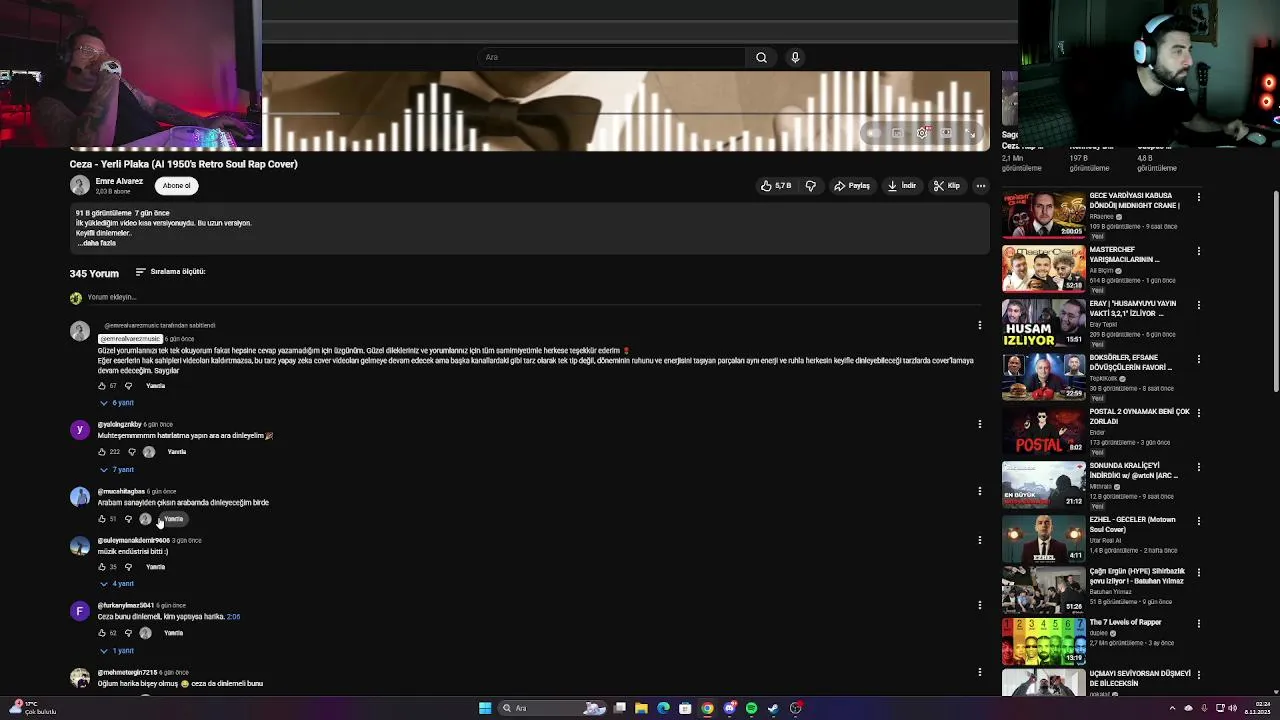Like @furkanyilmaz5041 comment with 62 likes

pos(102,633)
